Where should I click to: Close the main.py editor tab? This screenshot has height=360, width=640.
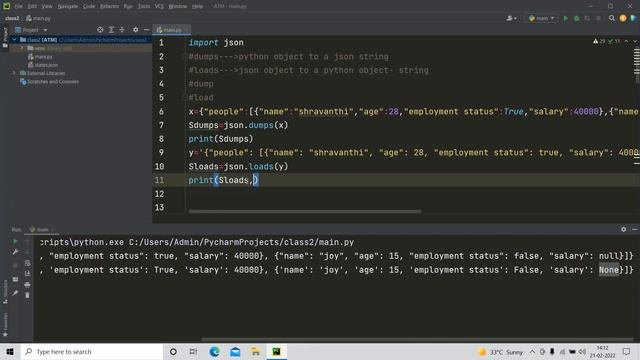pyautogui.click(x=187, y=30)
